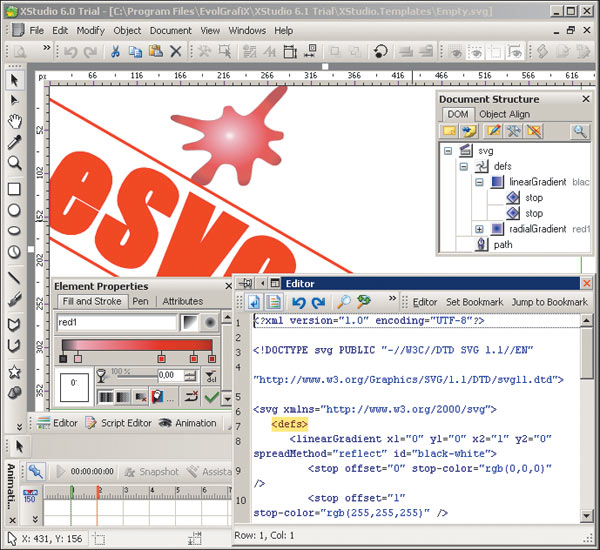The image size is (600, 550).
Task: Click the scissors cut icon
Action: [117, 52]
